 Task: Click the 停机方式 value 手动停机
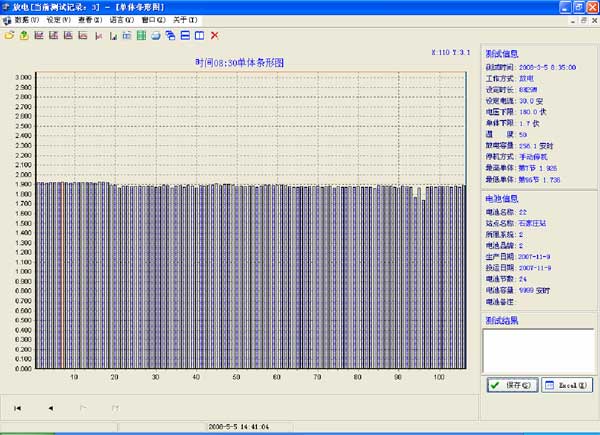533,157
